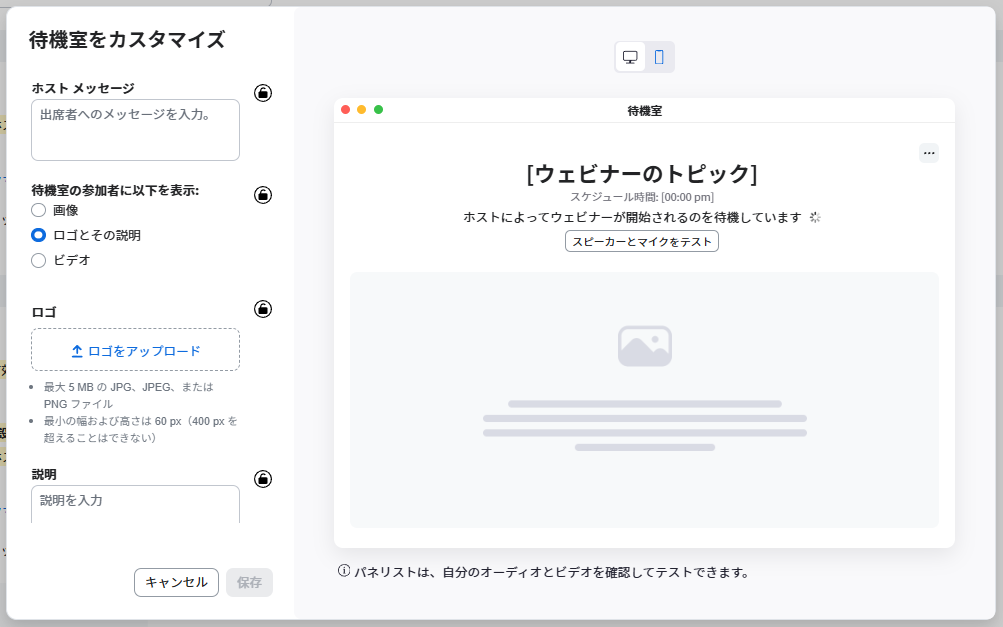1003x627 pixels.
Task: Click the image placeholder icon in preview
Action: tap(644, 346)
